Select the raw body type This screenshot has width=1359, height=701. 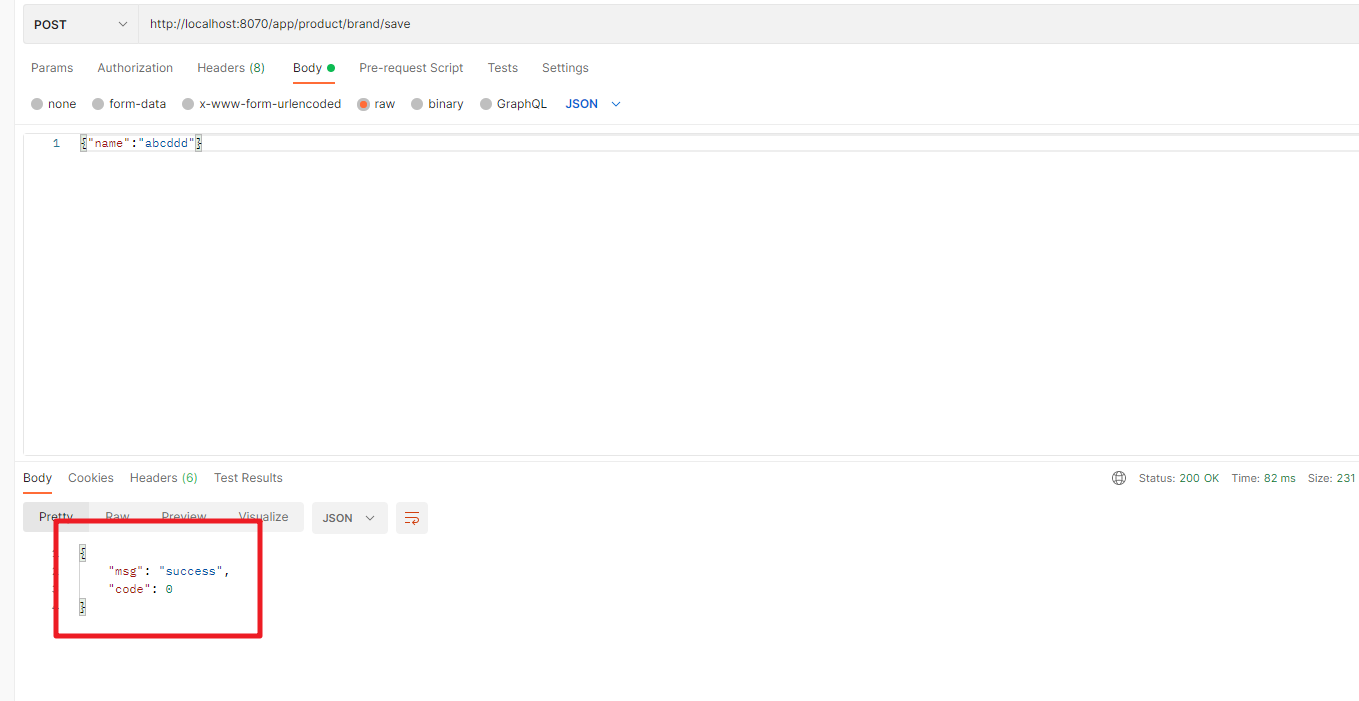click(x=377, y=104)
